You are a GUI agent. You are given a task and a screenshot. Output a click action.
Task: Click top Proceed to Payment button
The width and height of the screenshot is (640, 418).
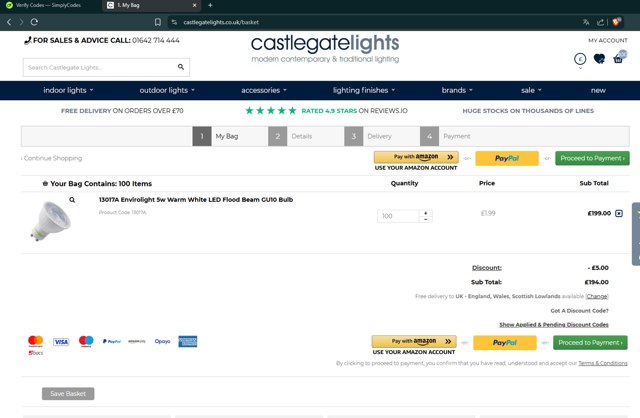coord(592,158)
